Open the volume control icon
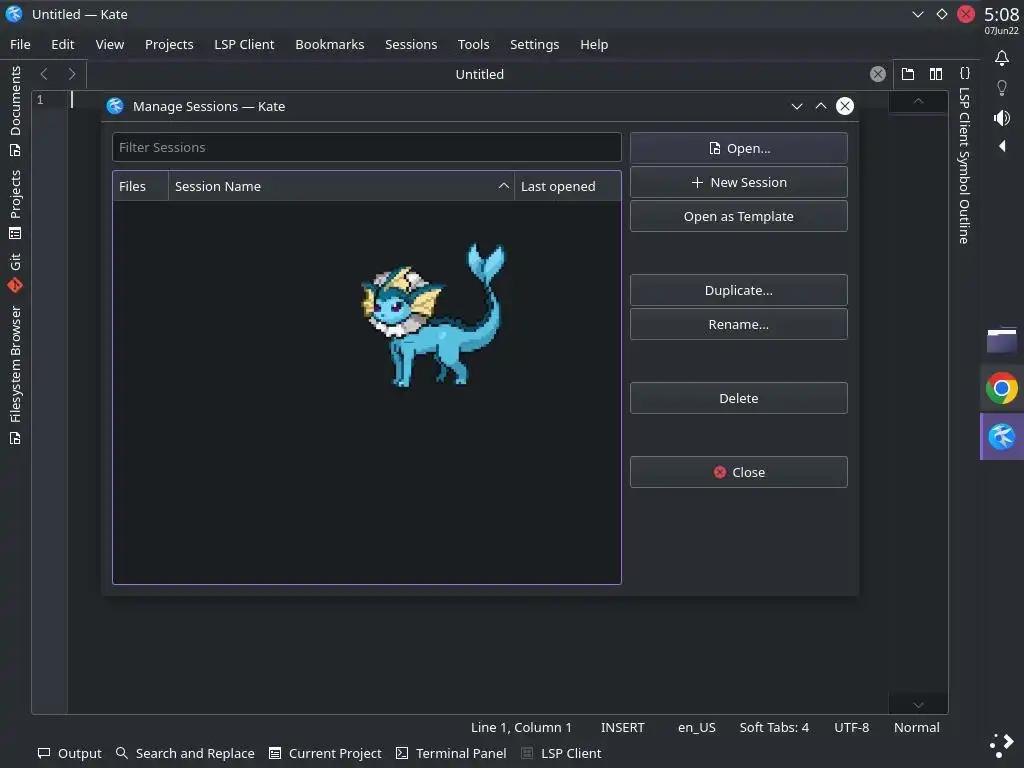Viewport: 1024px width, 768px height. click(1002, 118)
